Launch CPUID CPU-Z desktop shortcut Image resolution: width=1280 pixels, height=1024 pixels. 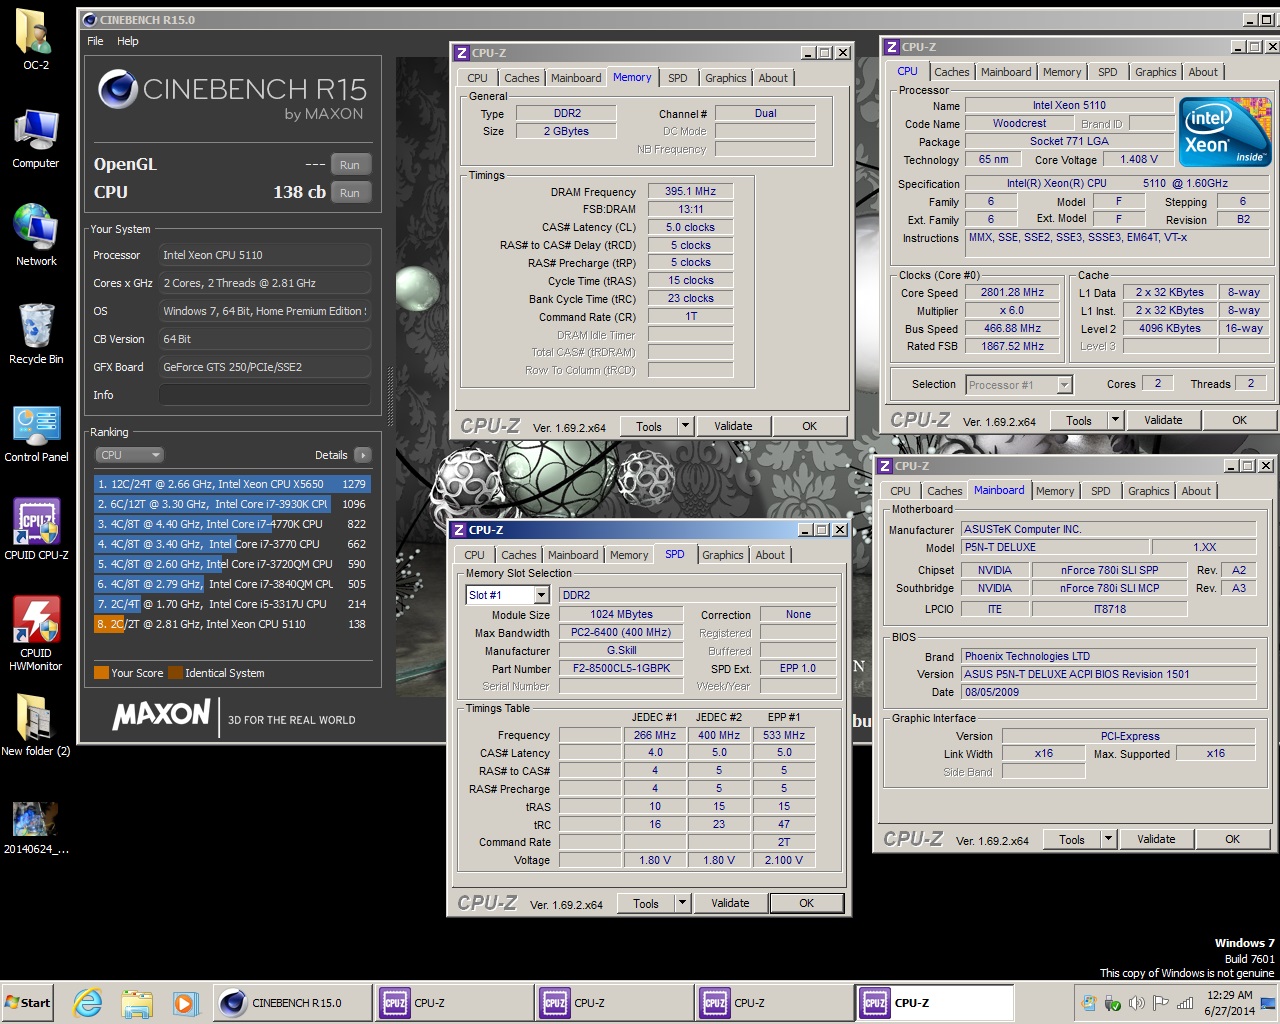click(x=36, y=530)
